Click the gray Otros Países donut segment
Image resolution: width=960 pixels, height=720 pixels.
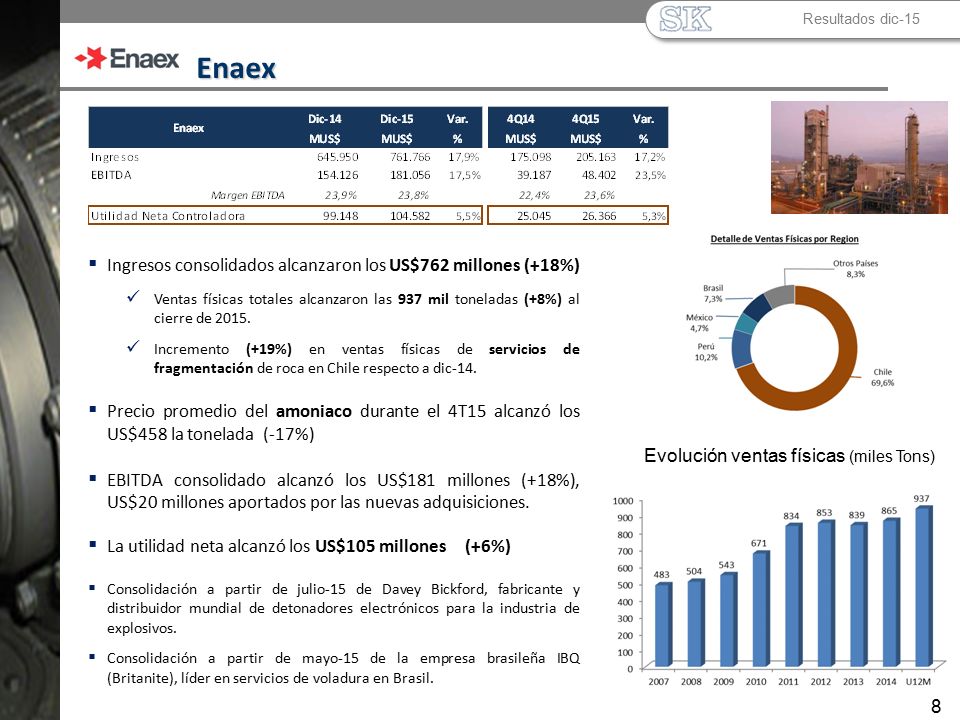[781, 295]
